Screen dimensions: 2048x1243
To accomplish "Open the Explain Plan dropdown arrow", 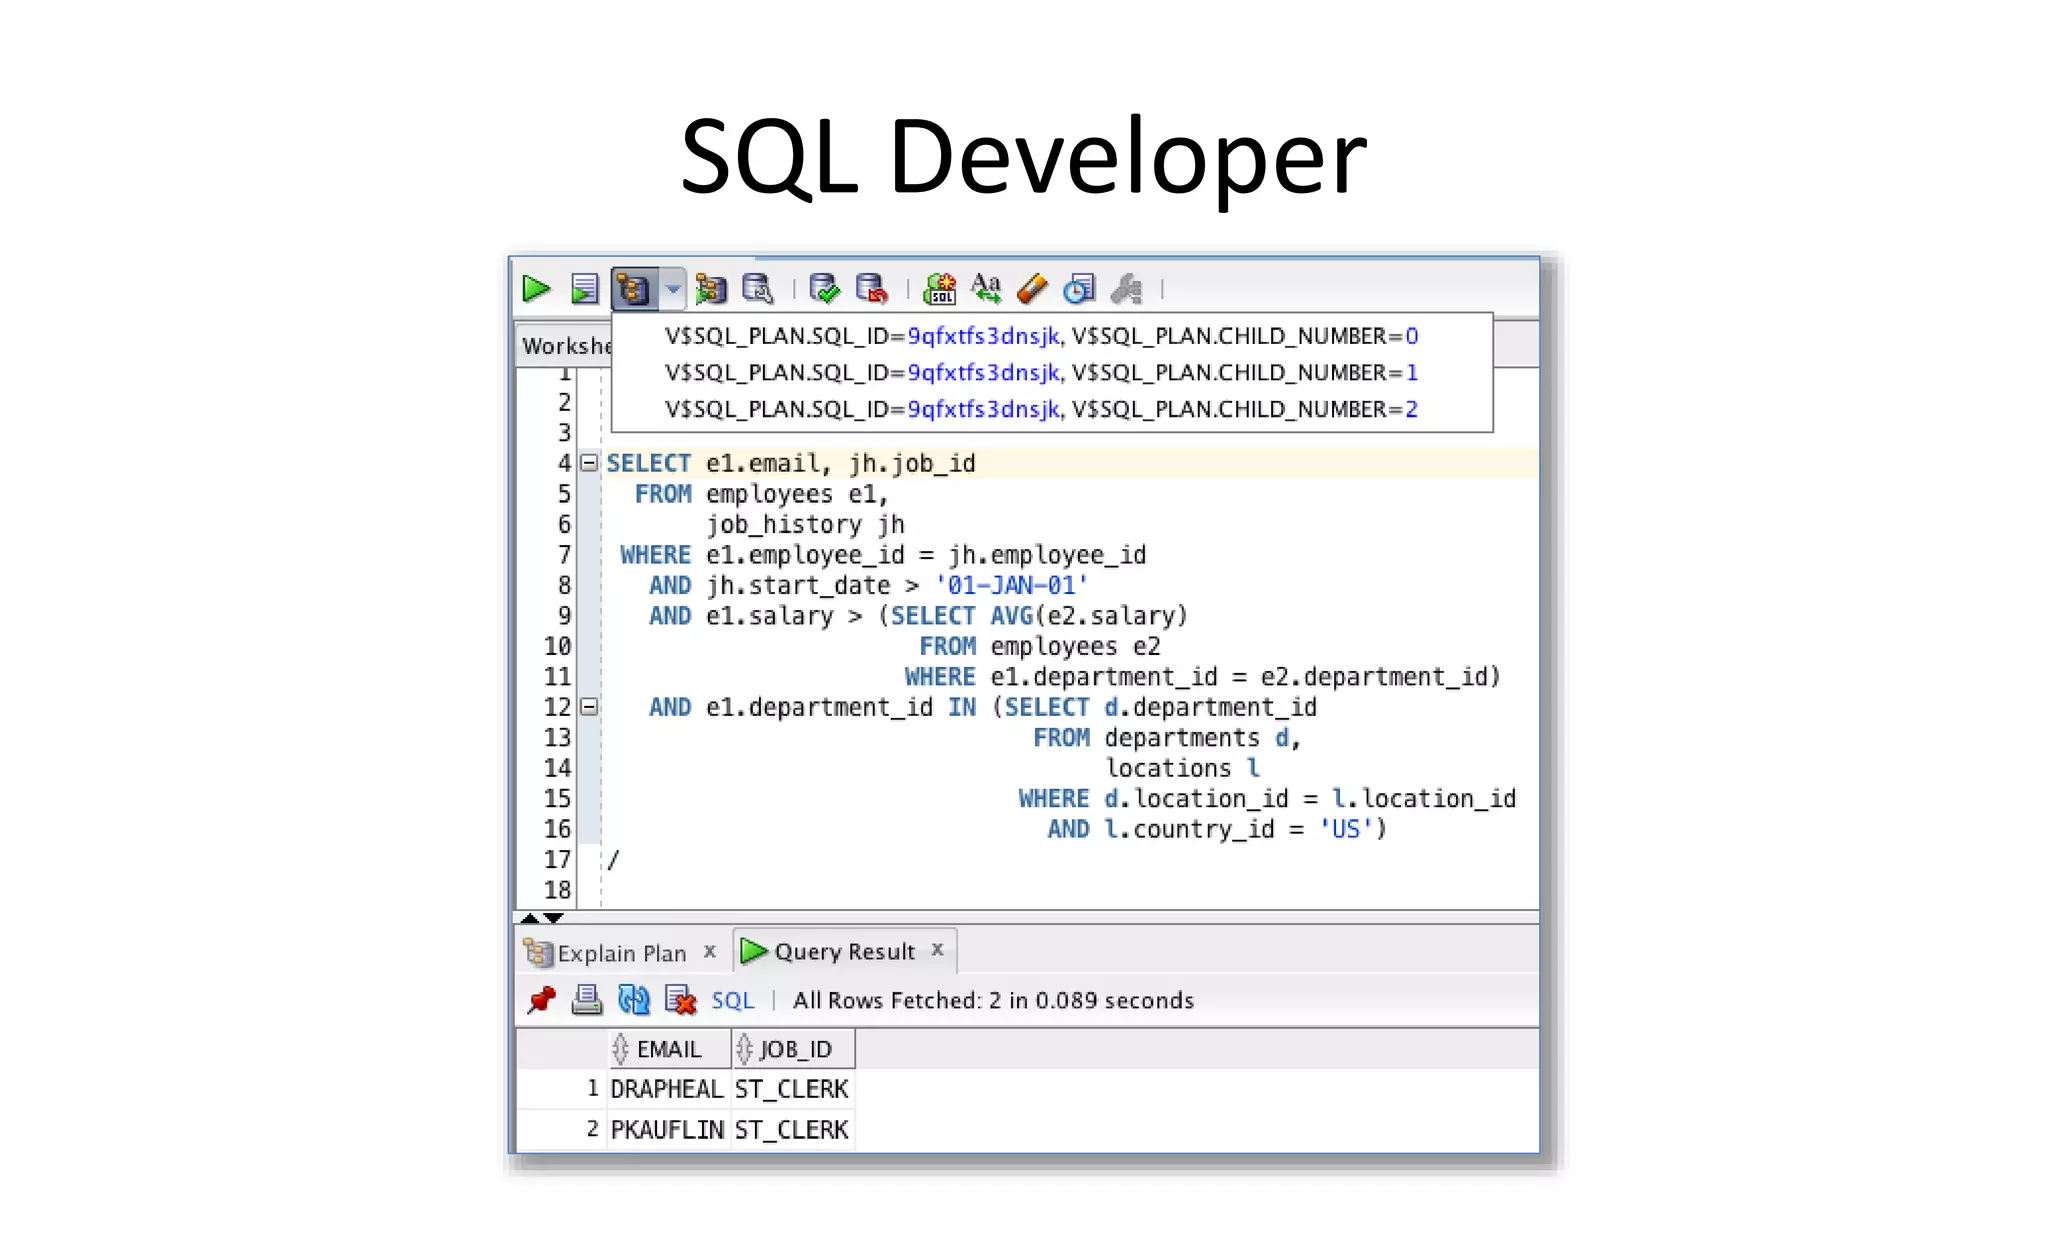I will pyautogui.click(x=673, y=290).
